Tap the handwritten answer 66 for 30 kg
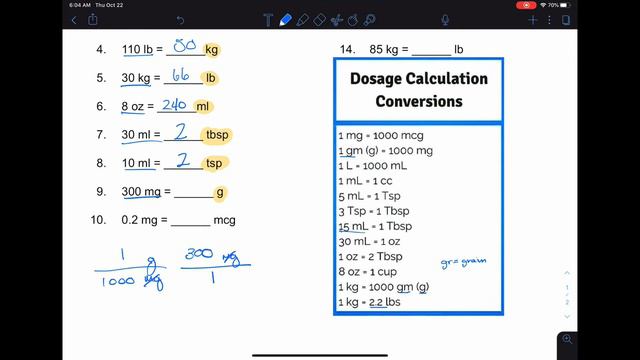Image resolution: width=640 pixels, height=360 pixels. (180, 75)
